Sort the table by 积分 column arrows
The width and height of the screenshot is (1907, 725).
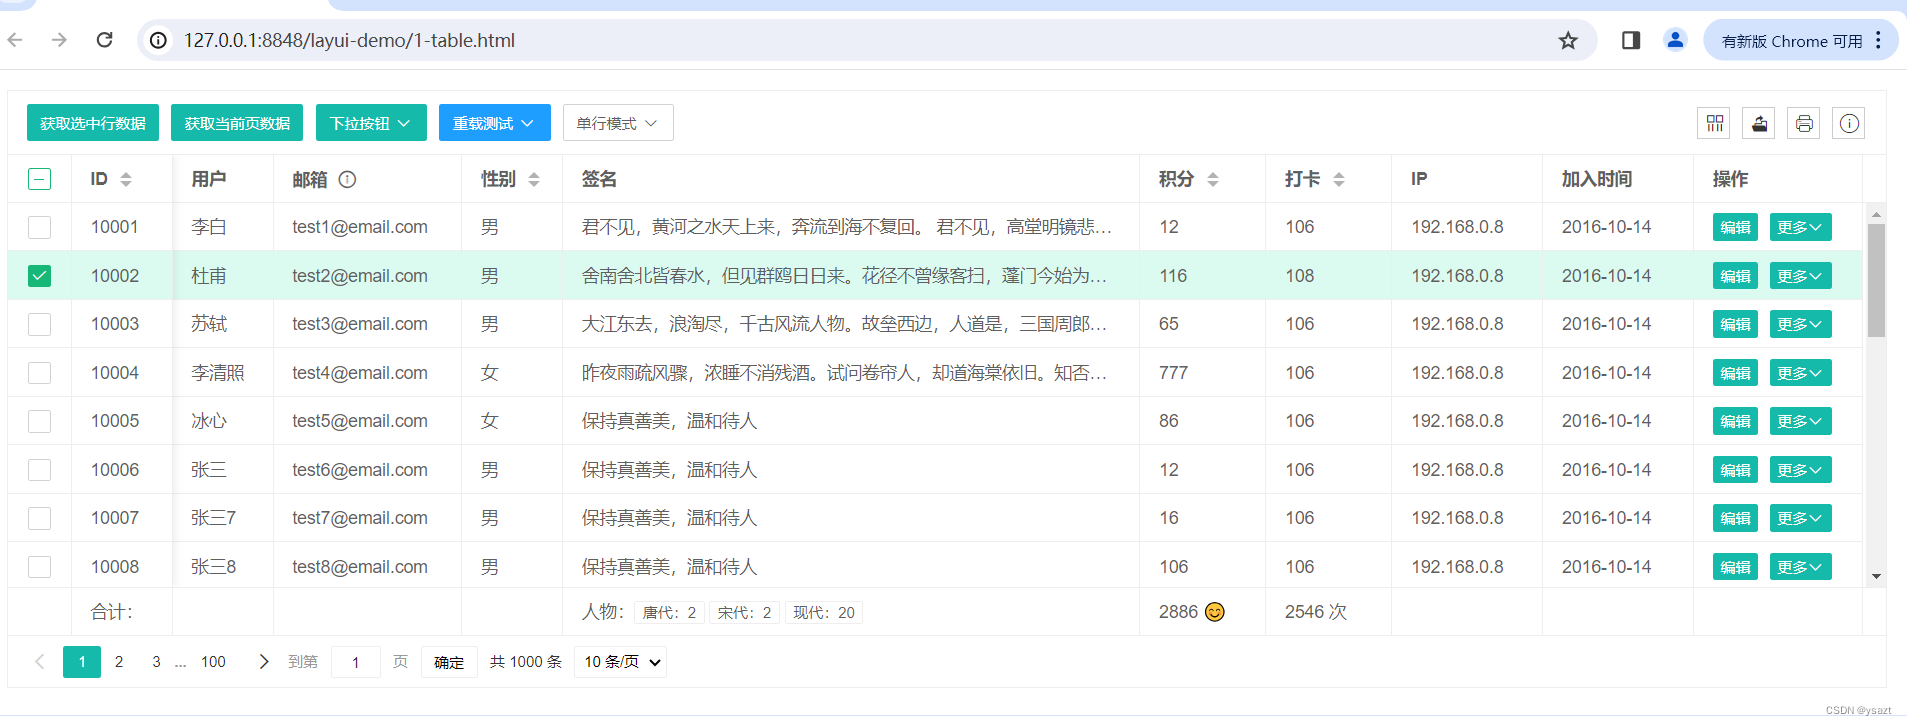[x=1213, y=180]
